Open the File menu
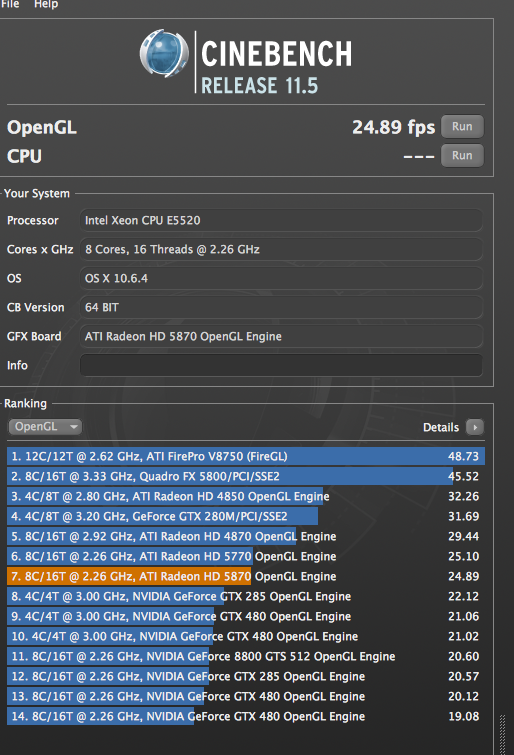The height and width of the screenshot is (755, 514). tap(10, 4)
